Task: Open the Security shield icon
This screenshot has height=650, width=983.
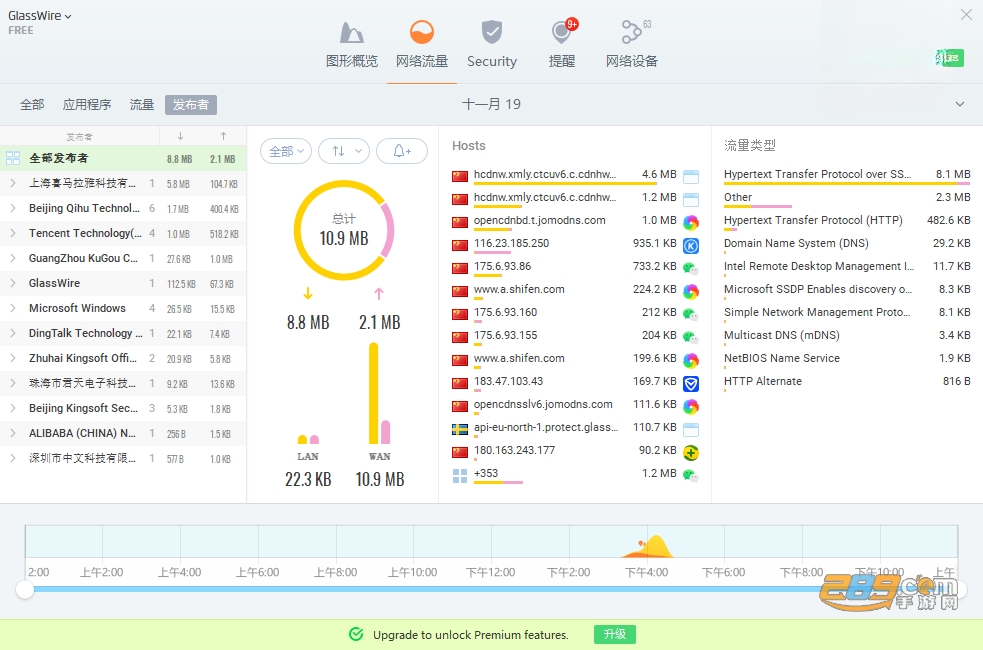Action: point(492,32)
